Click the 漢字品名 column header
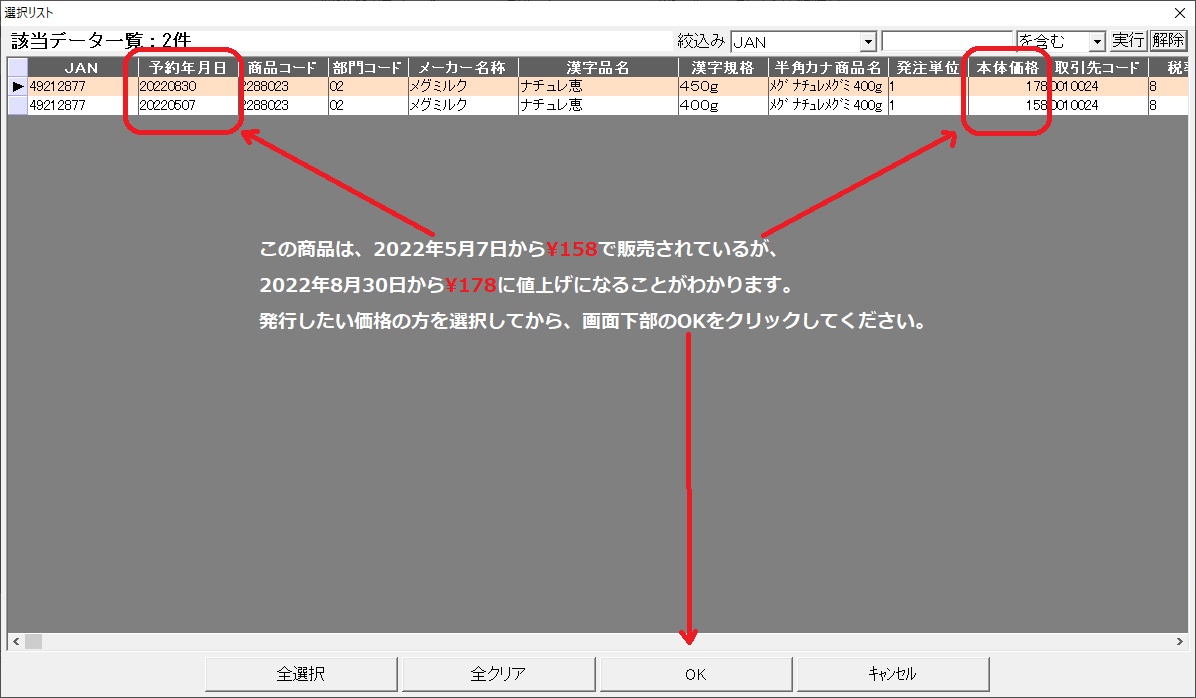Viewport: 1196px width, 698px height. point(597,68)
